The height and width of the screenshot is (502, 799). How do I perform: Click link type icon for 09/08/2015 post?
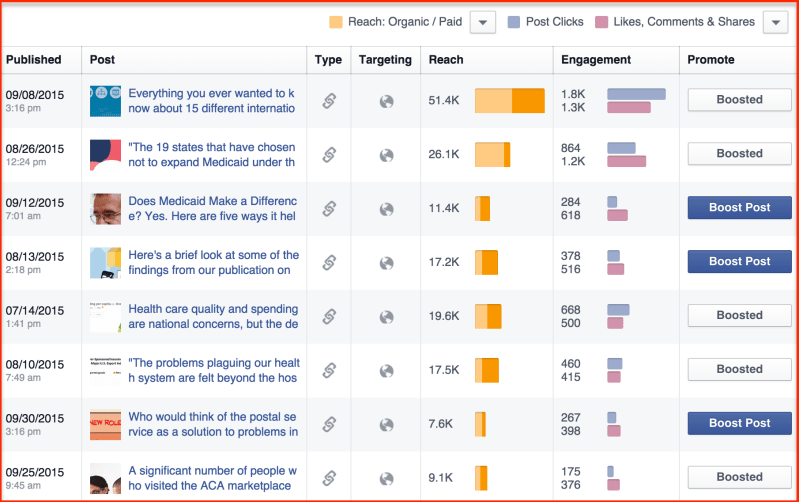(x=328, y=100)
